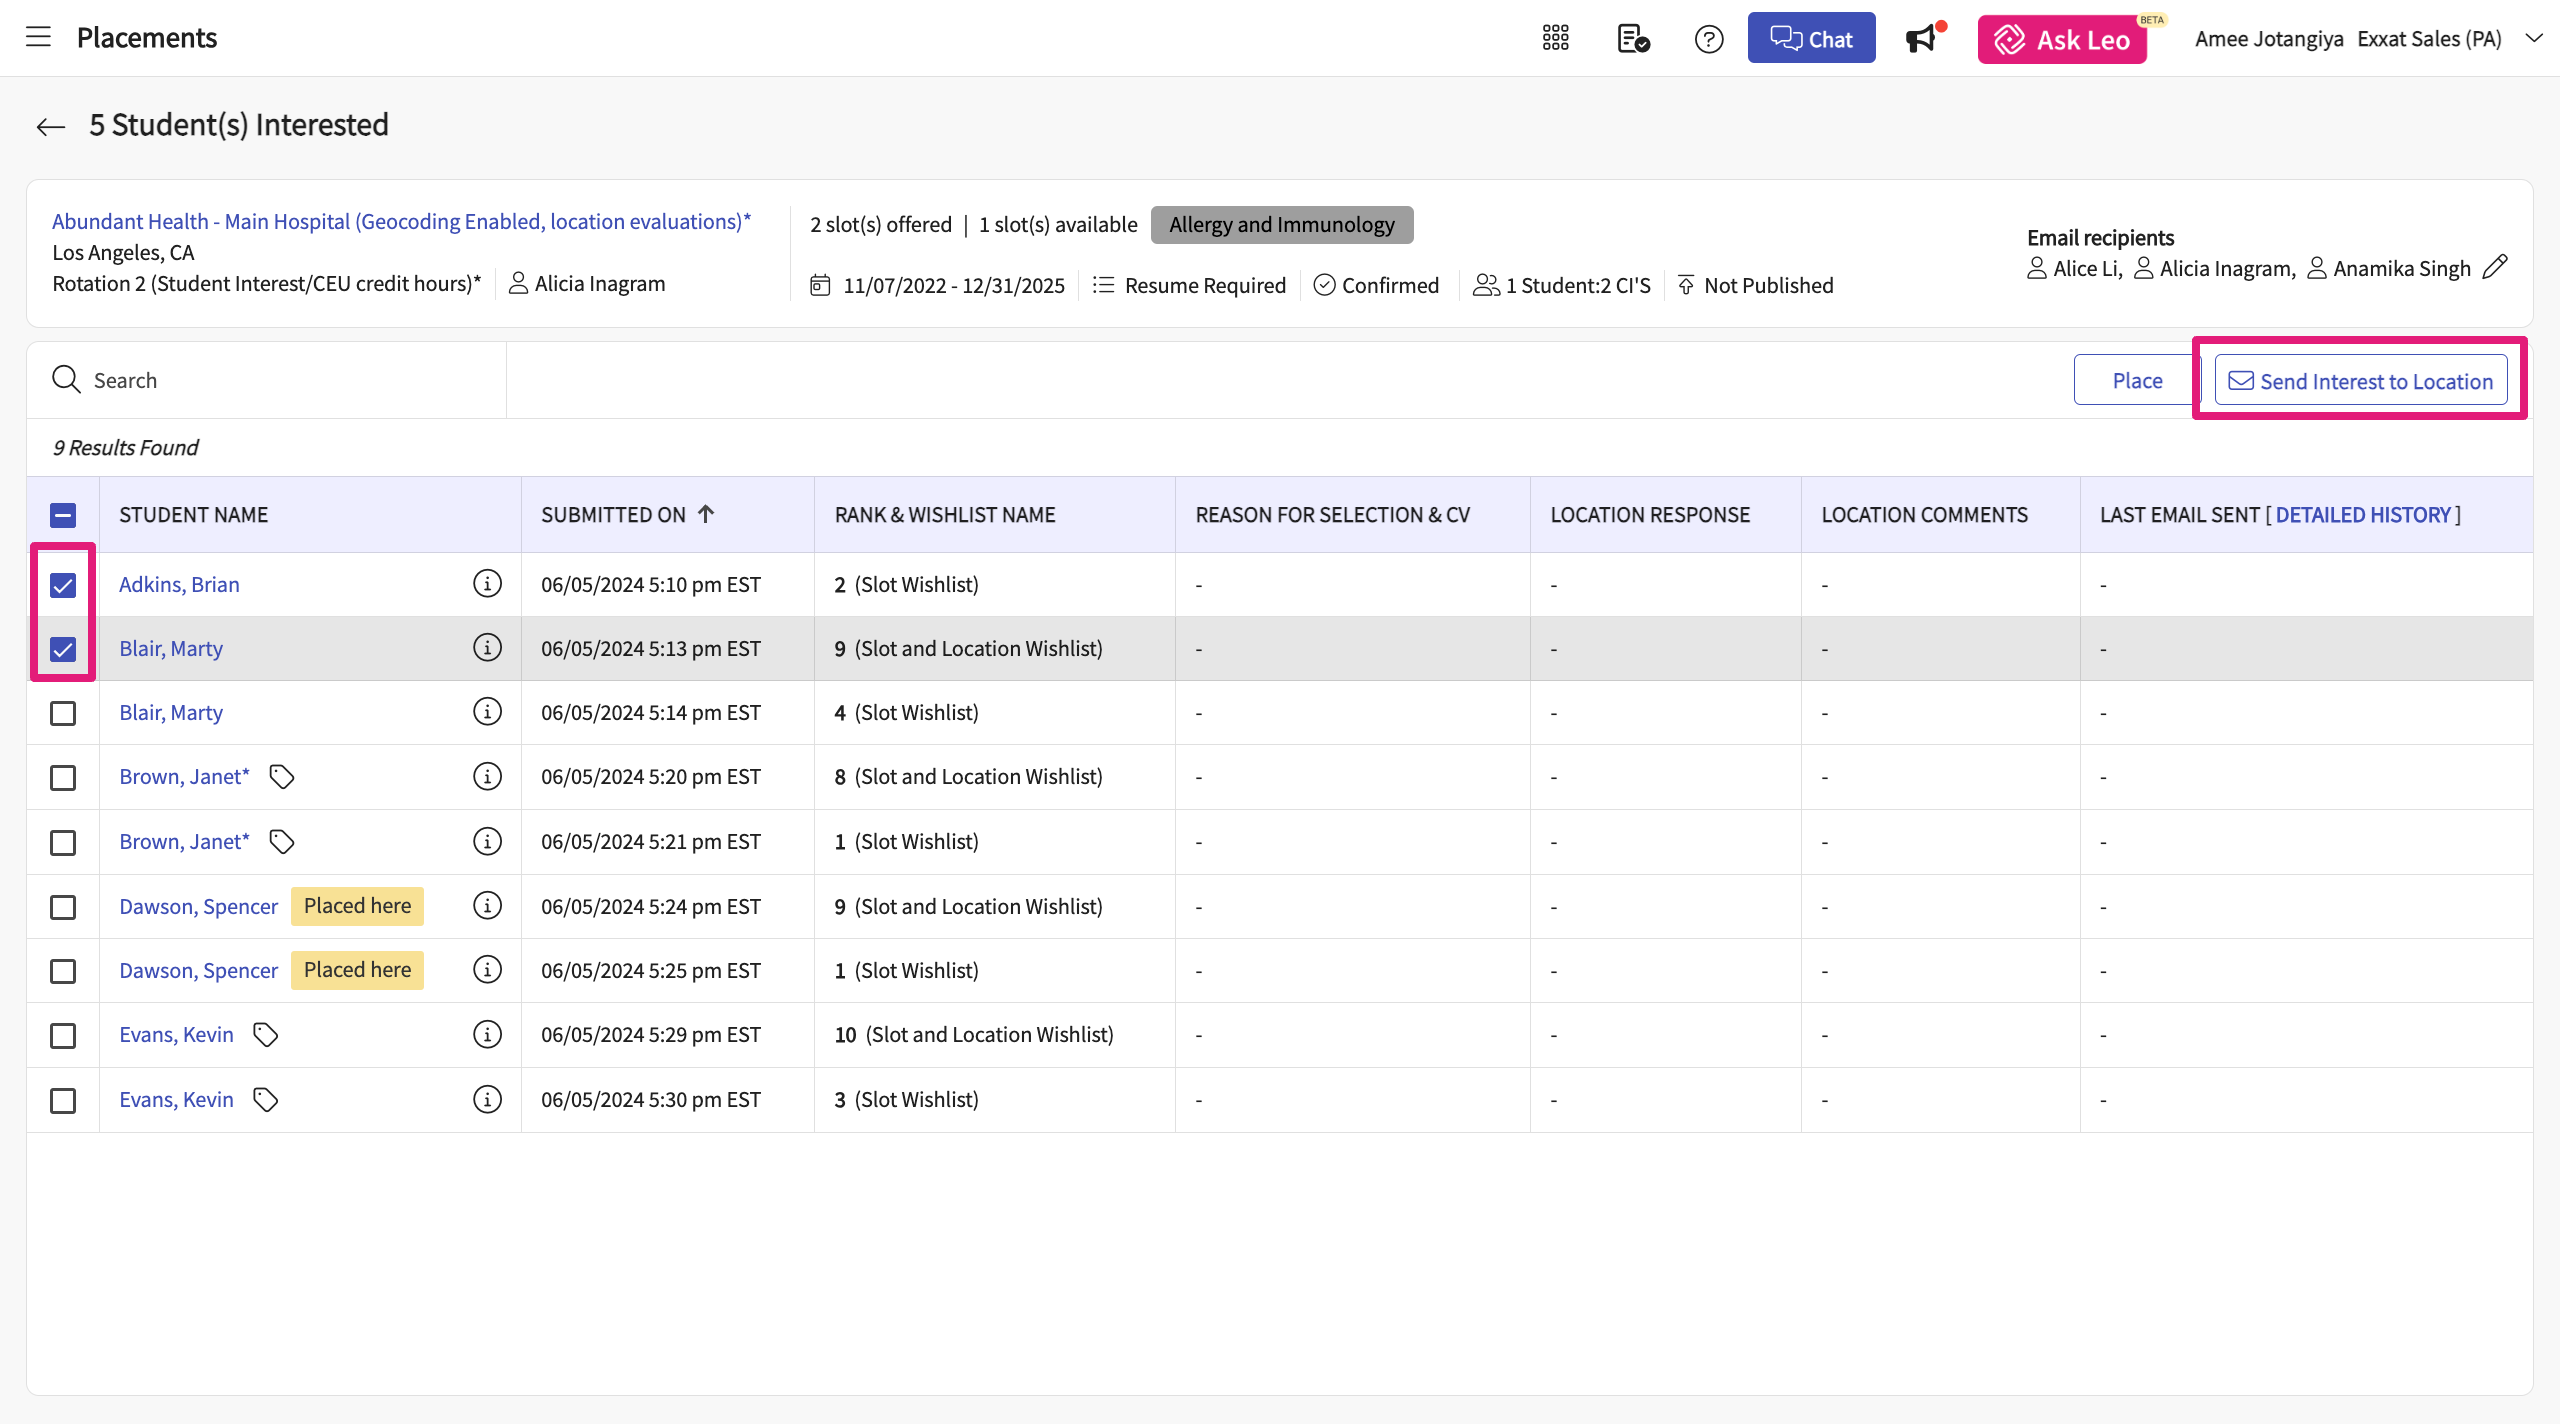
Task: Open the hamburger navigation menu
Action: click(38, 38)
